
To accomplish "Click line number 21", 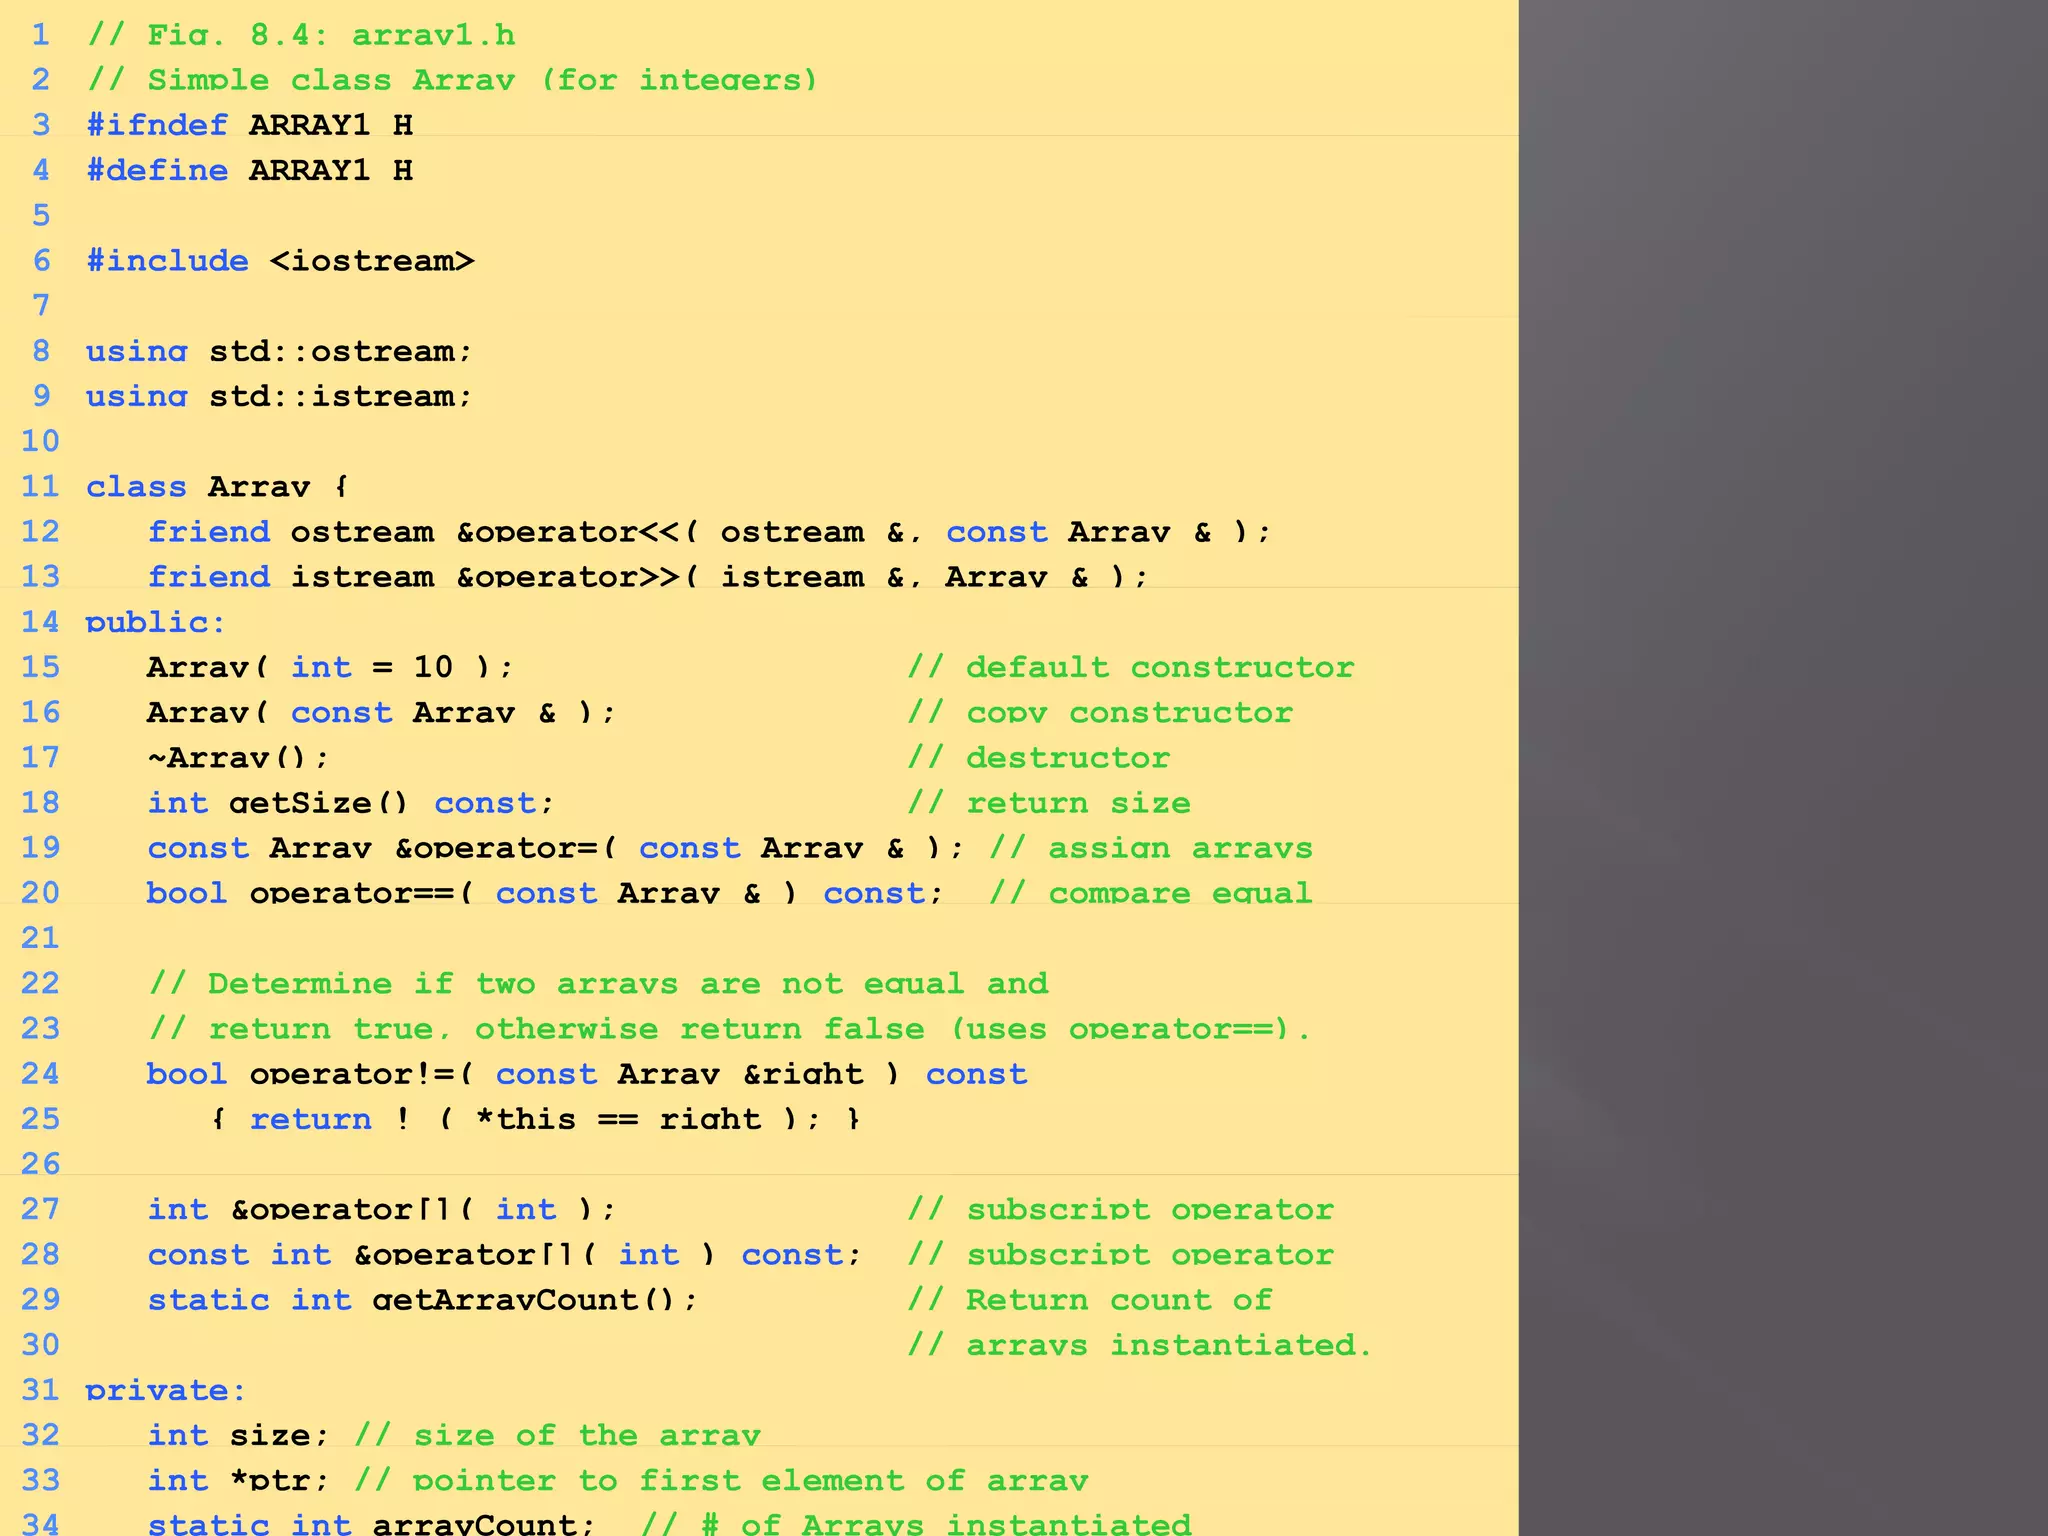I will [40, 938].
